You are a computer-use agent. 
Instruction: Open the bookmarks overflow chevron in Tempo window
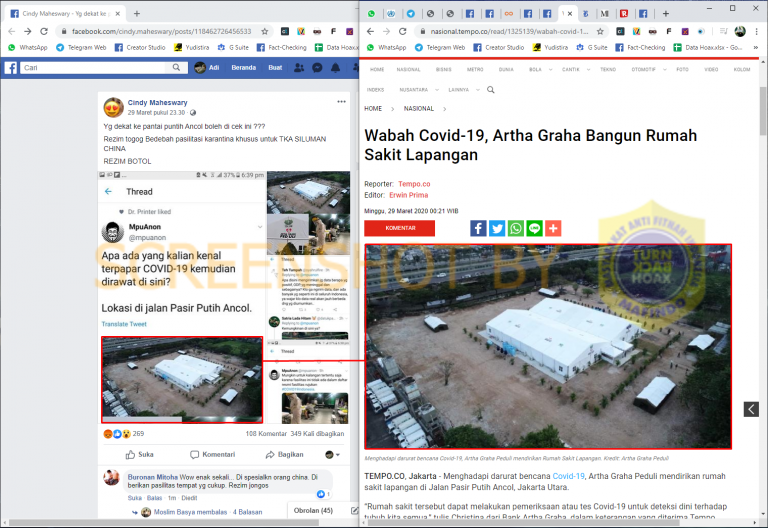756,48
